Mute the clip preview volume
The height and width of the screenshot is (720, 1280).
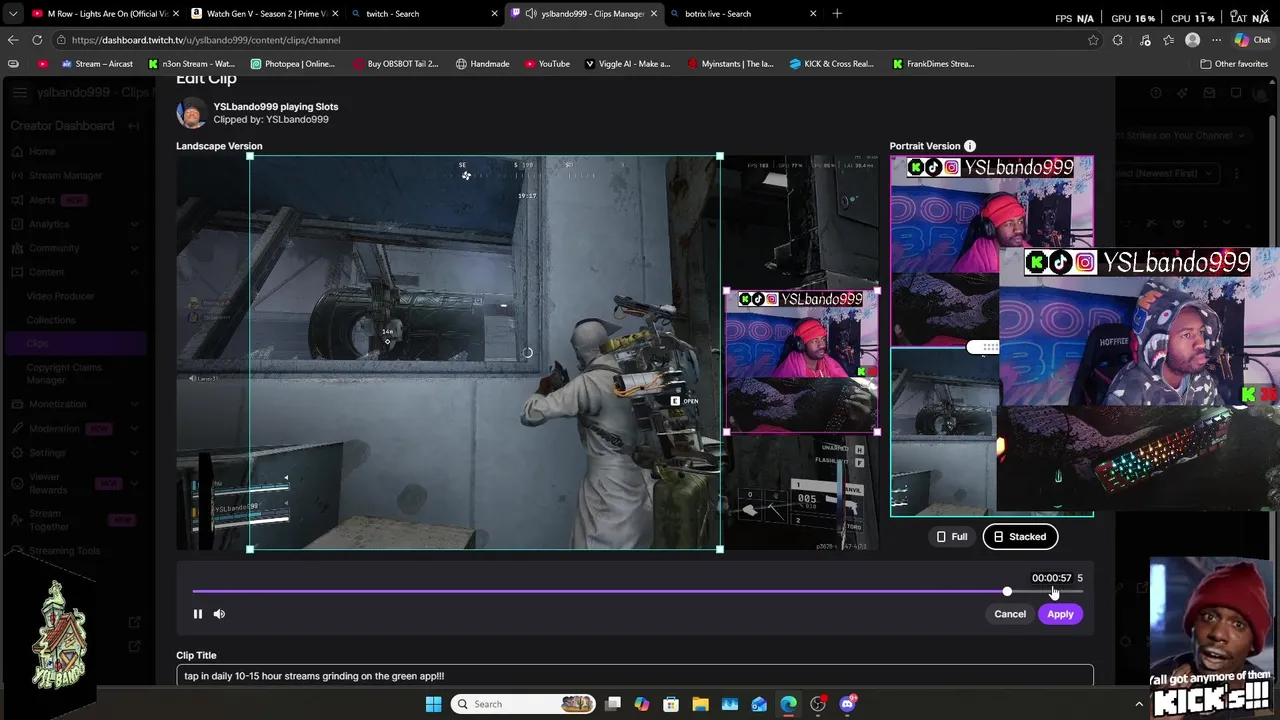point(219,614)
